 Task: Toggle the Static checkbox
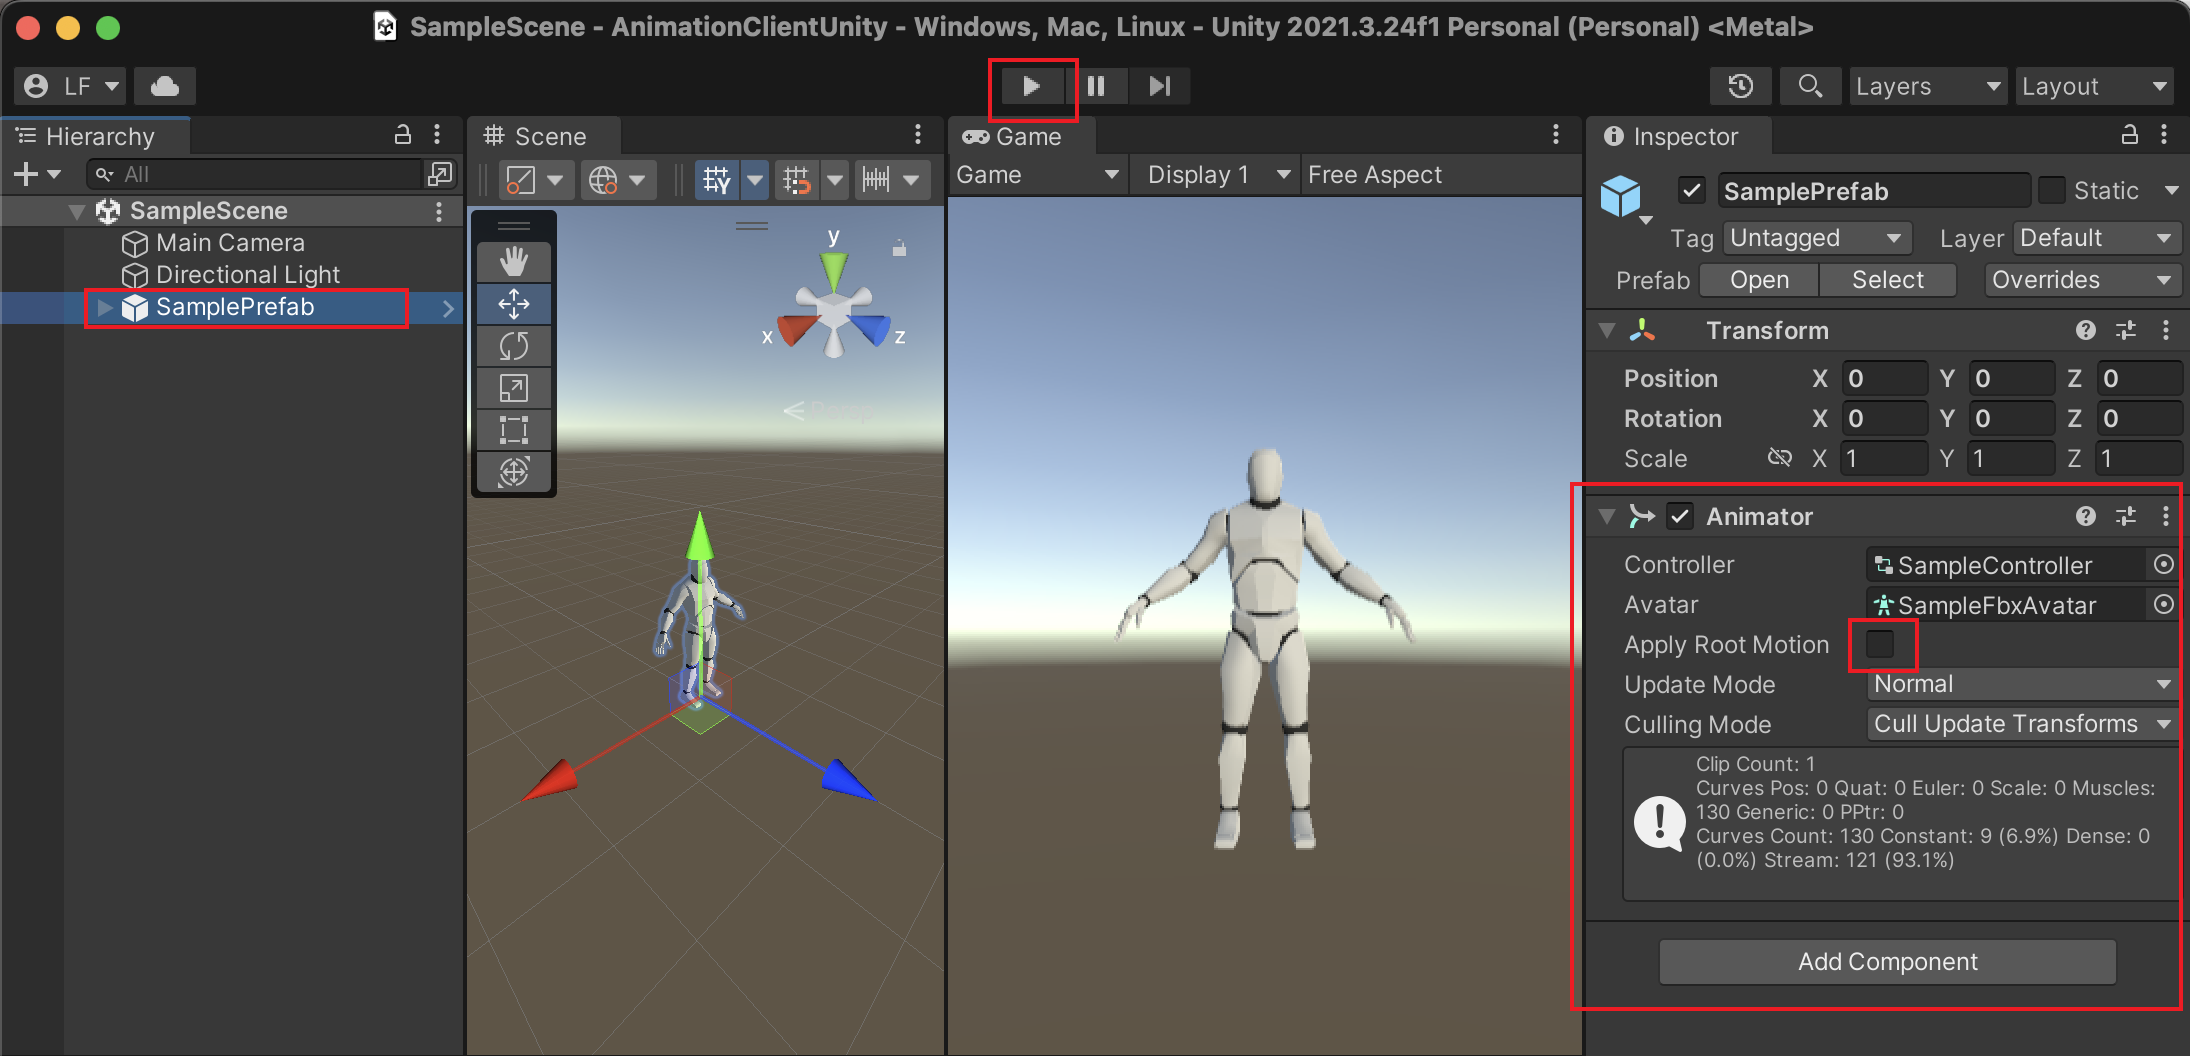[x=2052, y=190]
